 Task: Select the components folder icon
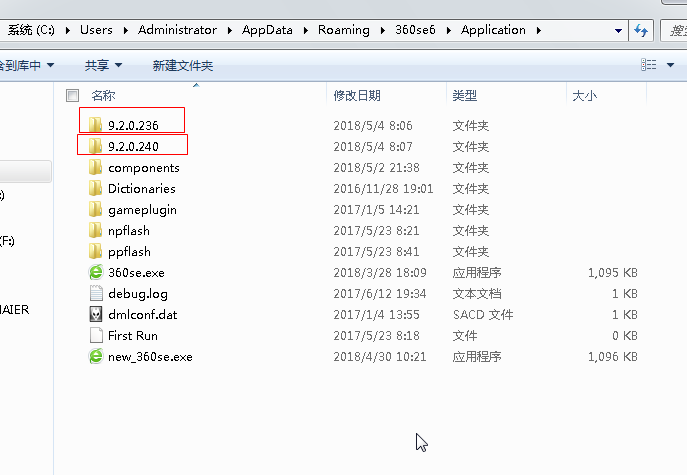coord(95,167)
